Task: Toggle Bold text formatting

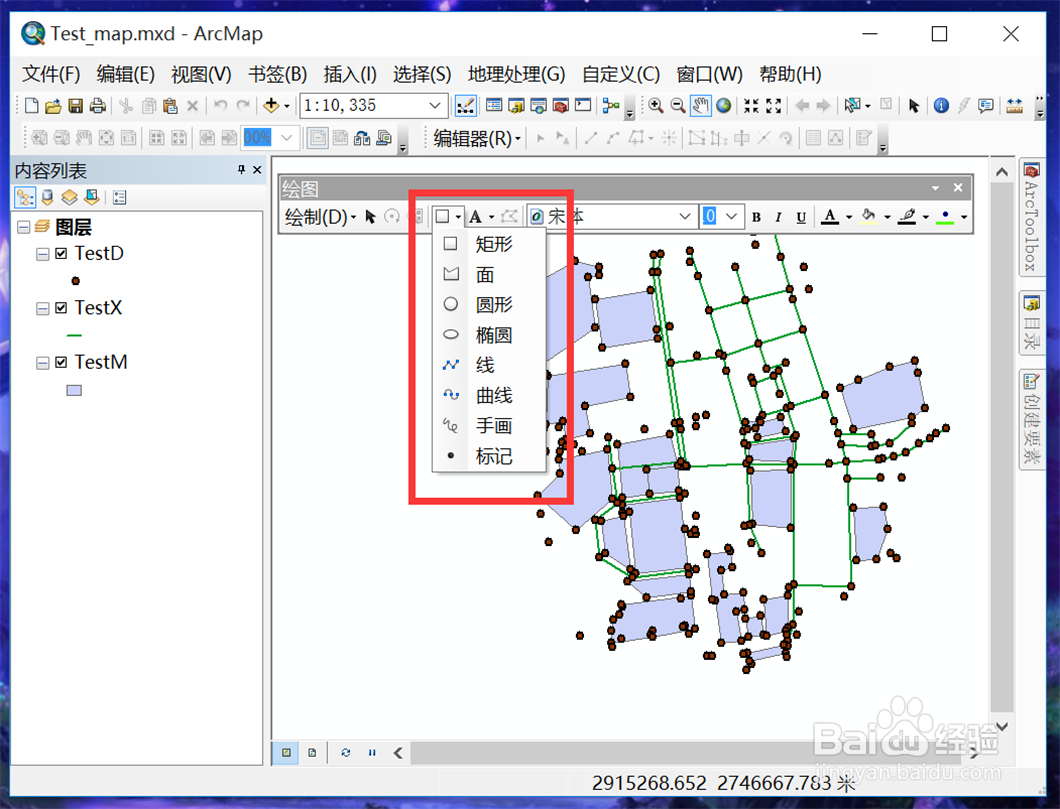Action: tap(756, 217)
